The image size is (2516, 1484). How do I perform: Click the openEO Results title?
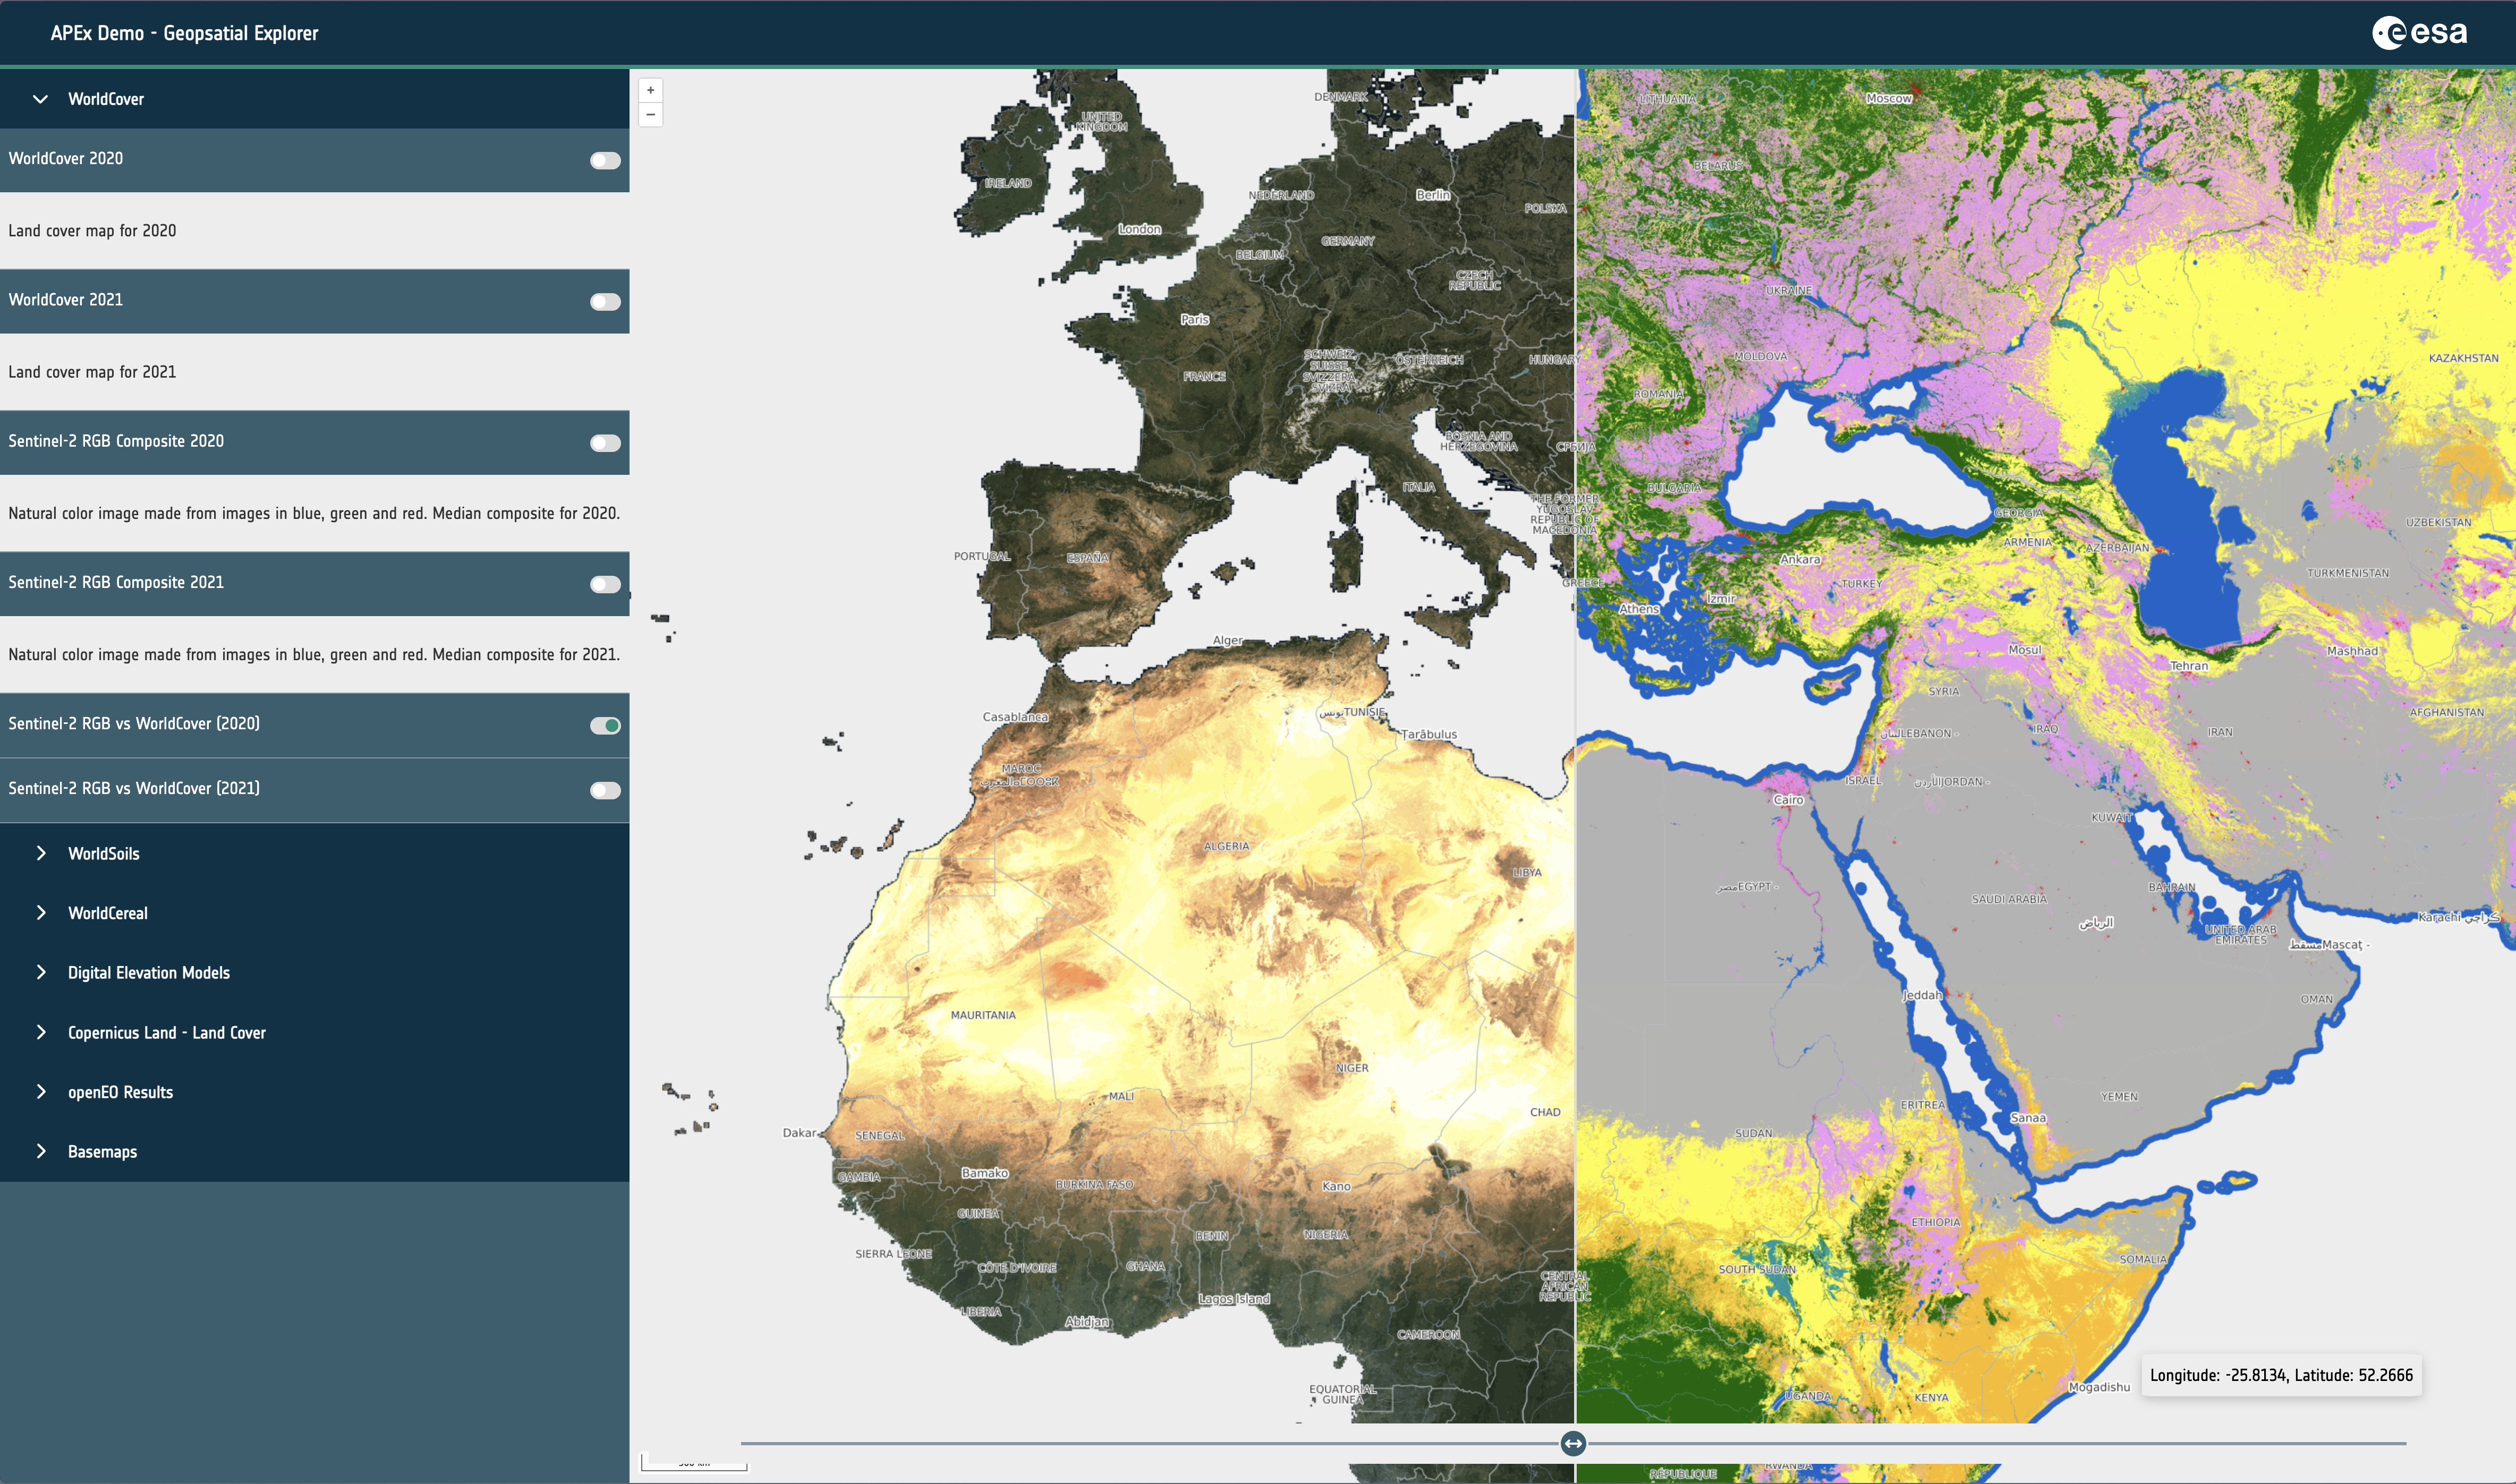121,1092
